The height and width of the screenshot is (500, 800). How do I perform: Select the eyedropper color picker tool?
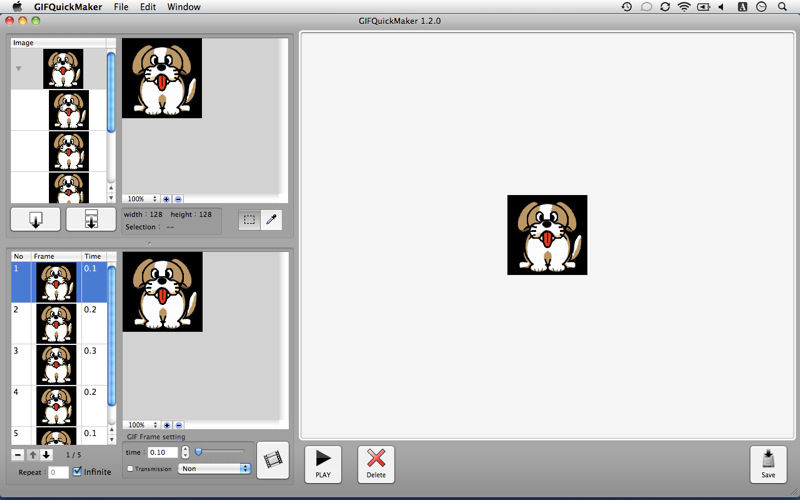click(x=271, y=220)
